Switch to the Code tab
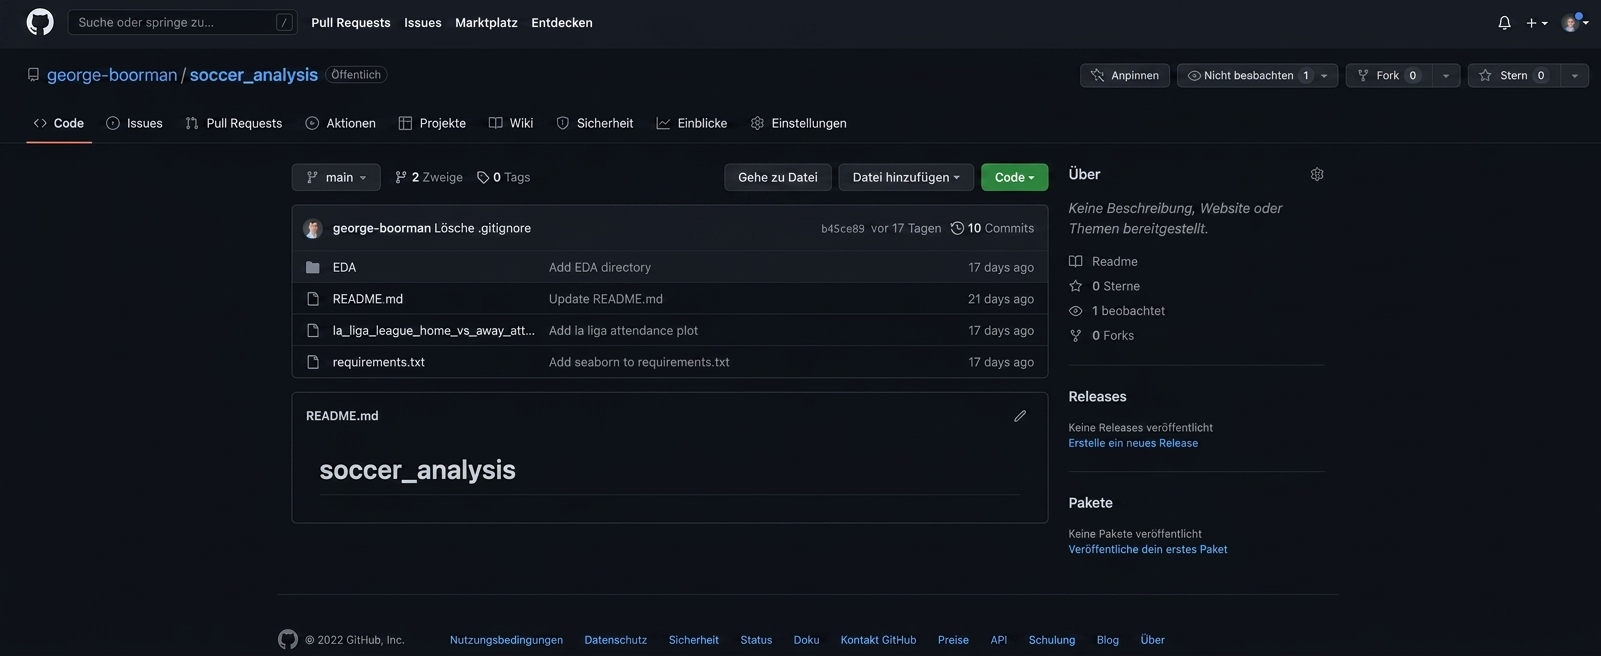The width and height of the screenshot is (1601, 656). (59, 123)
